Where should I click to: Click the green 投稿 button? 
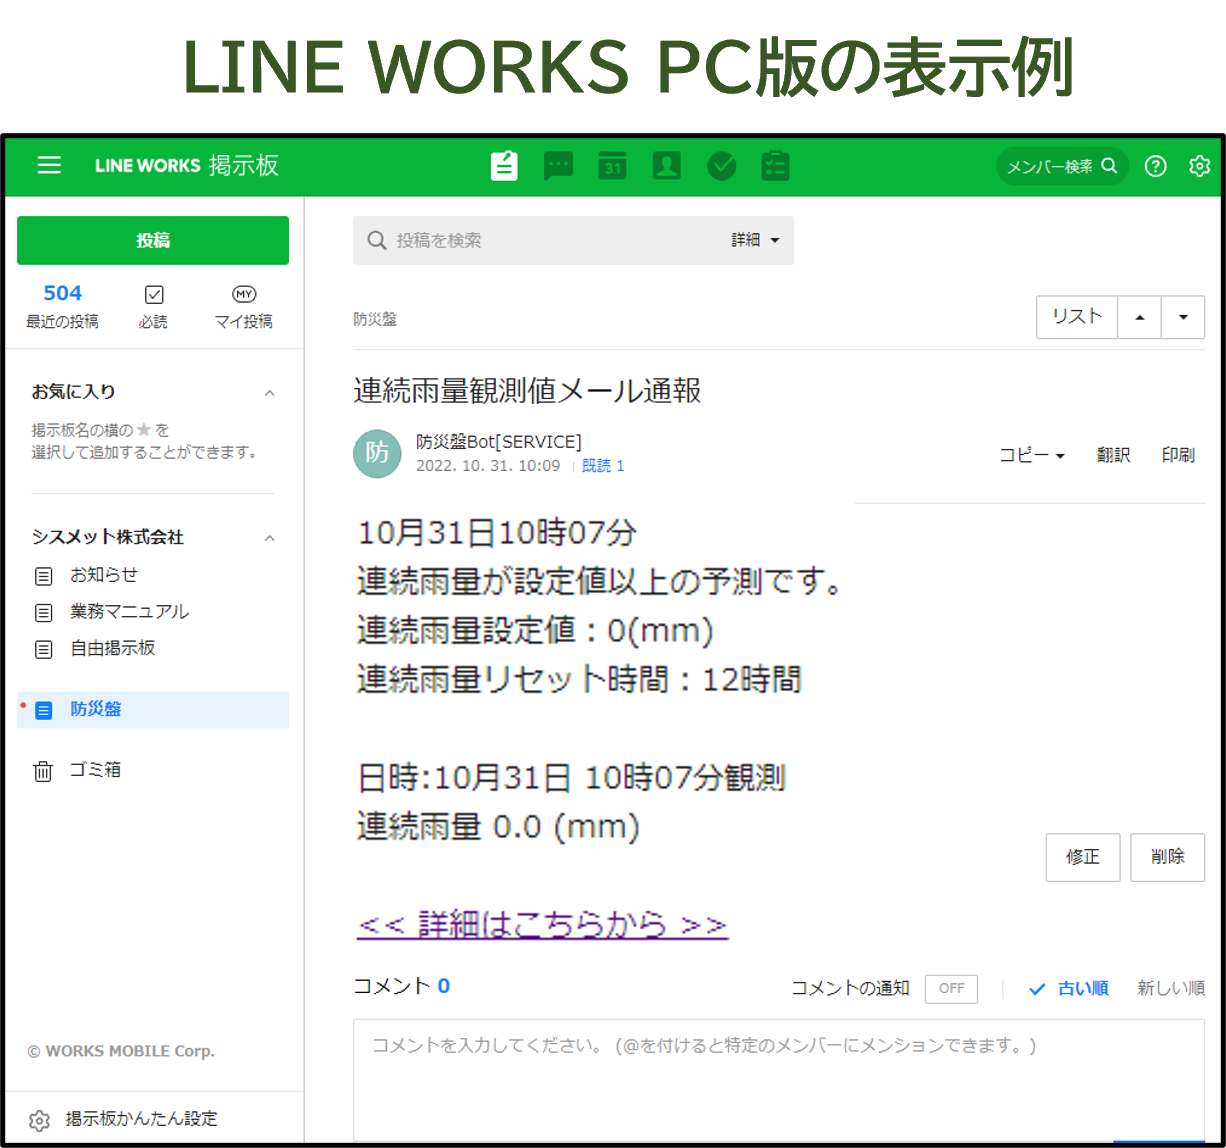pyautogui.click(x=153, y=240)
